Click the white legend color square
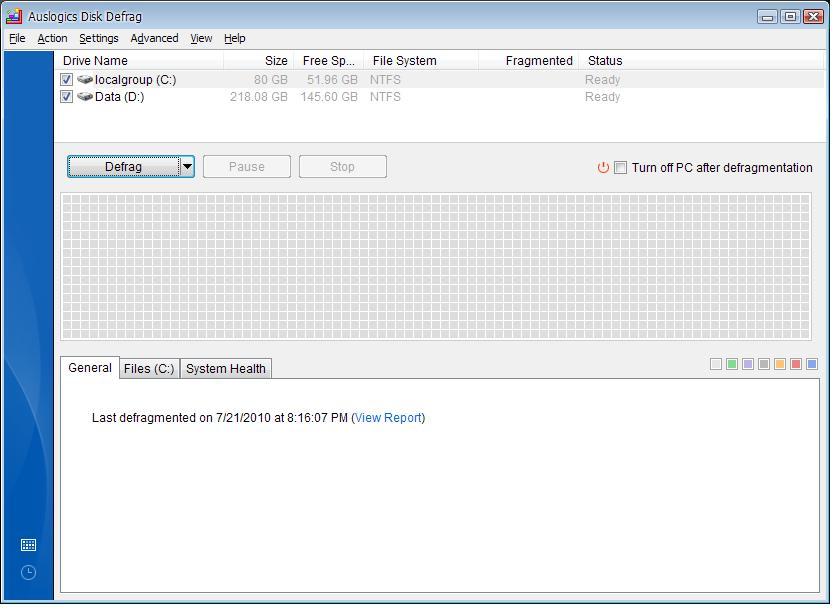834x612 pixels. point(716,364)
